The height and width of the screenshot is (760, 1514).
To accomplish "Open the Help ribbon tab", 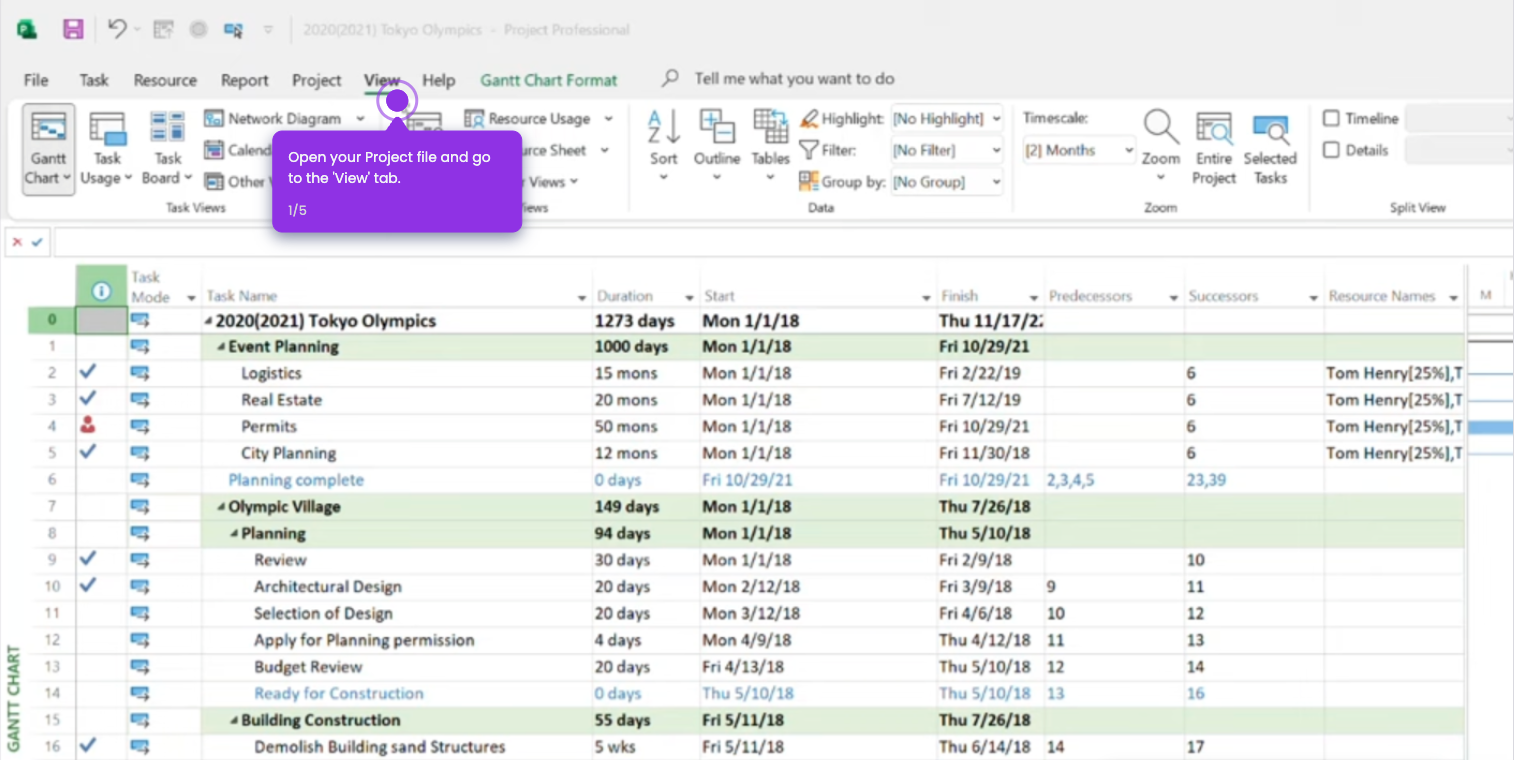I will click(x=438, y=80).
